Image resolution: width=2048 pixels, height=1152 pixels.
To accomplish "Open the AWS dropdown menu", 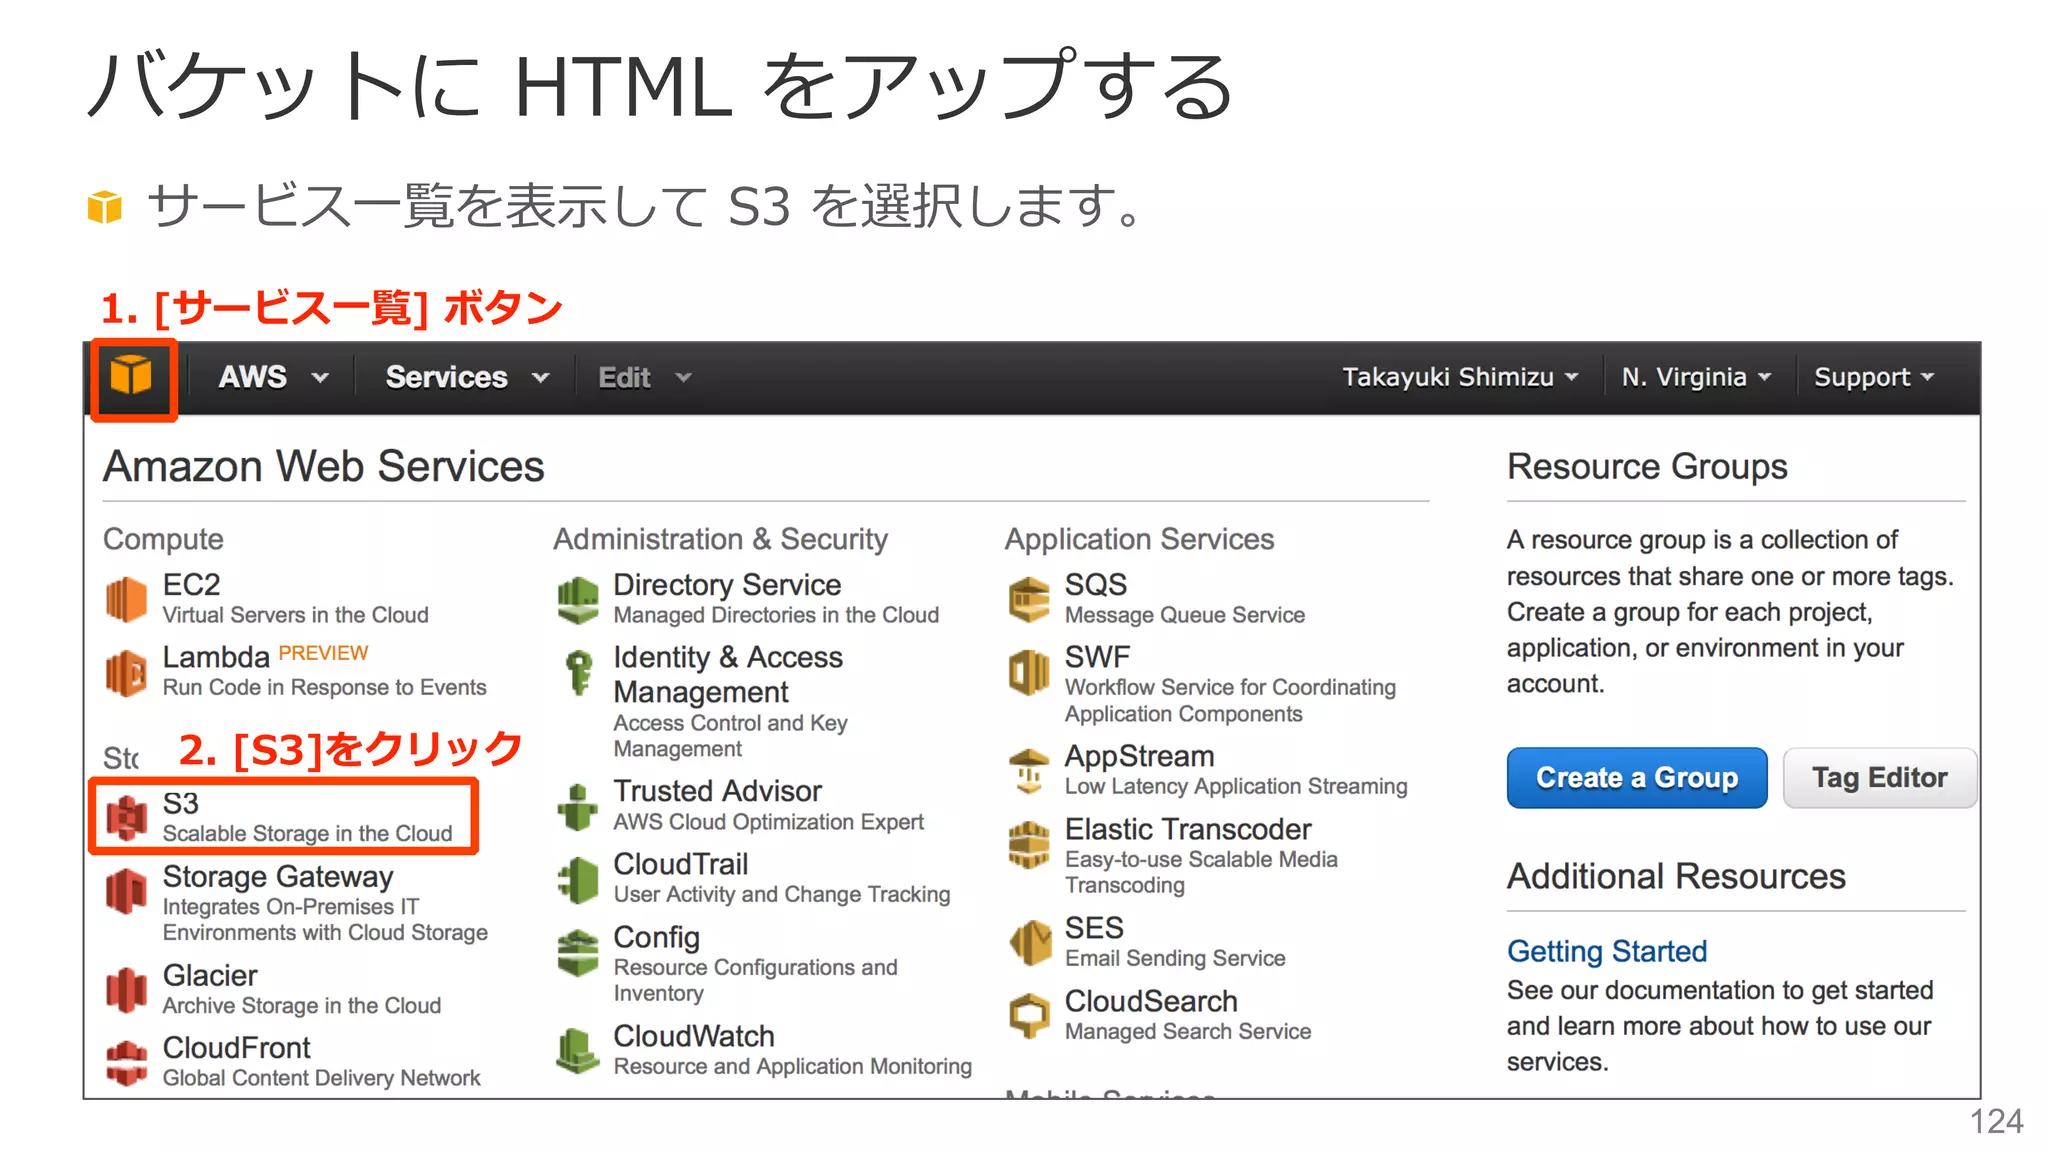I will [273, 377].
